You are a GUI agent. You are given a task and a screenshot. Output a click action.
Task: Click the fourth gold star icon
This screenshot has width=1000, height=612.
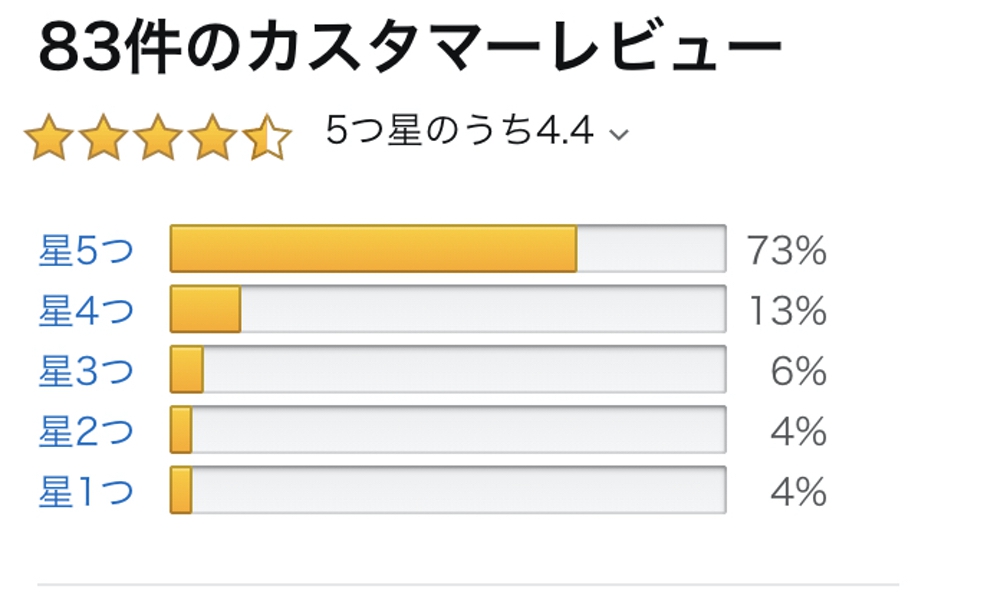(212, 138)
